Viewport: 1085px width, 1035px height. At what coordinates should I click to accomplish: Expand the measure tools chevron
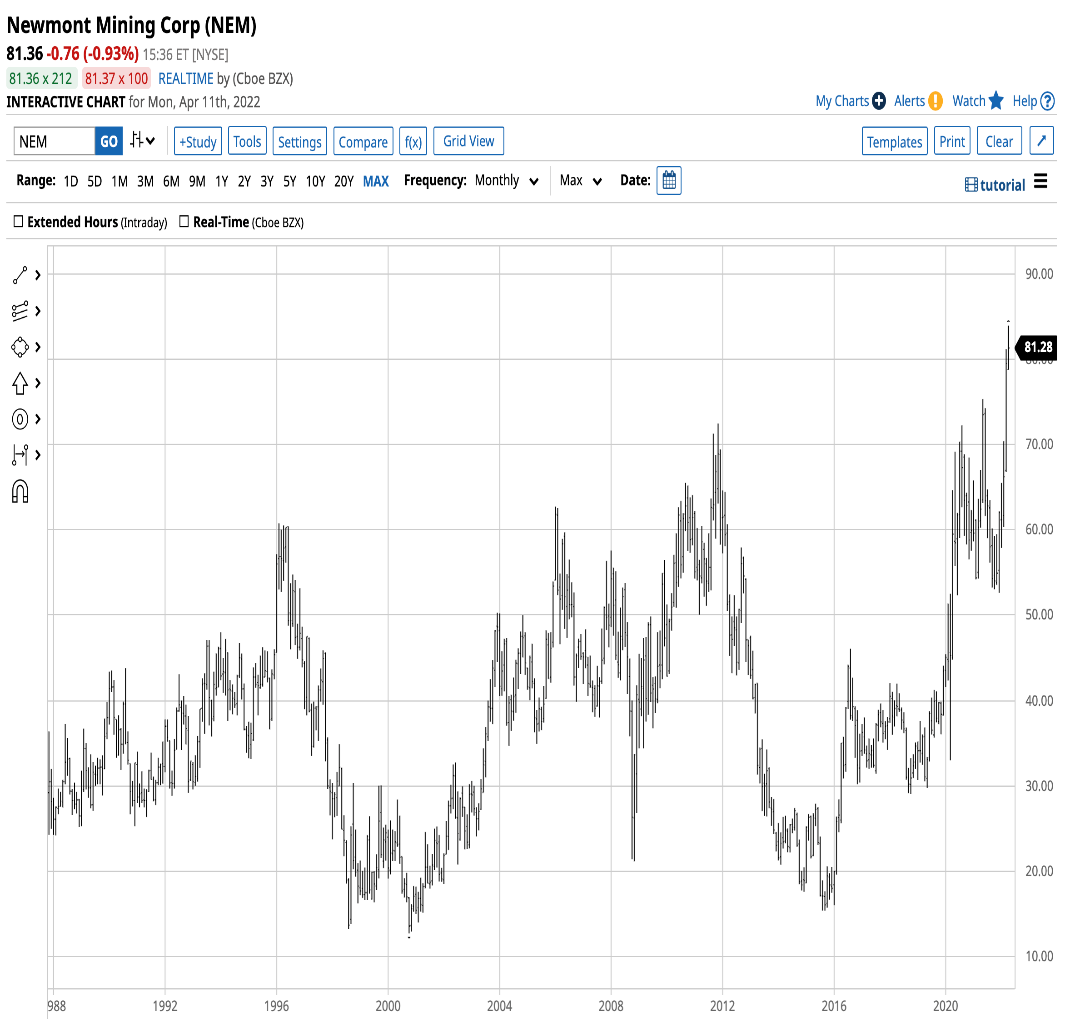point(37,455)
